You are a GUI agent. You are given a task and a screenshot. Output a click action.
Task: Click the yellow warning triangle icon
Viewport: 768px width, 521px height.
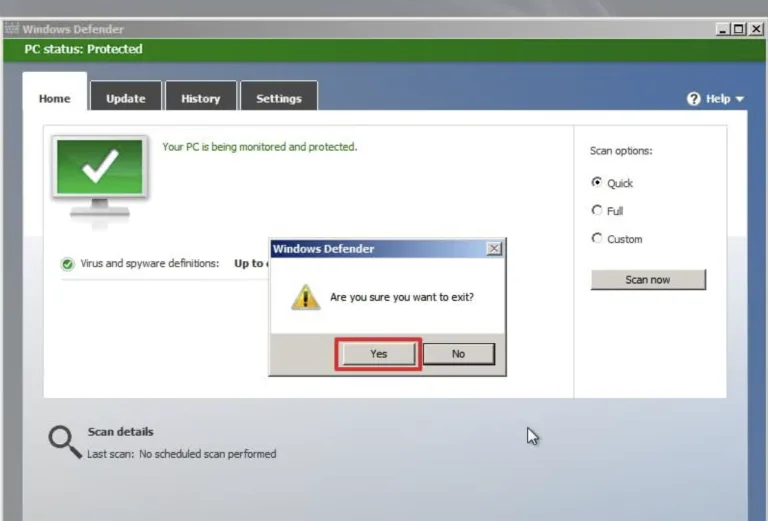pyautogui.click(x=306, y=297)
